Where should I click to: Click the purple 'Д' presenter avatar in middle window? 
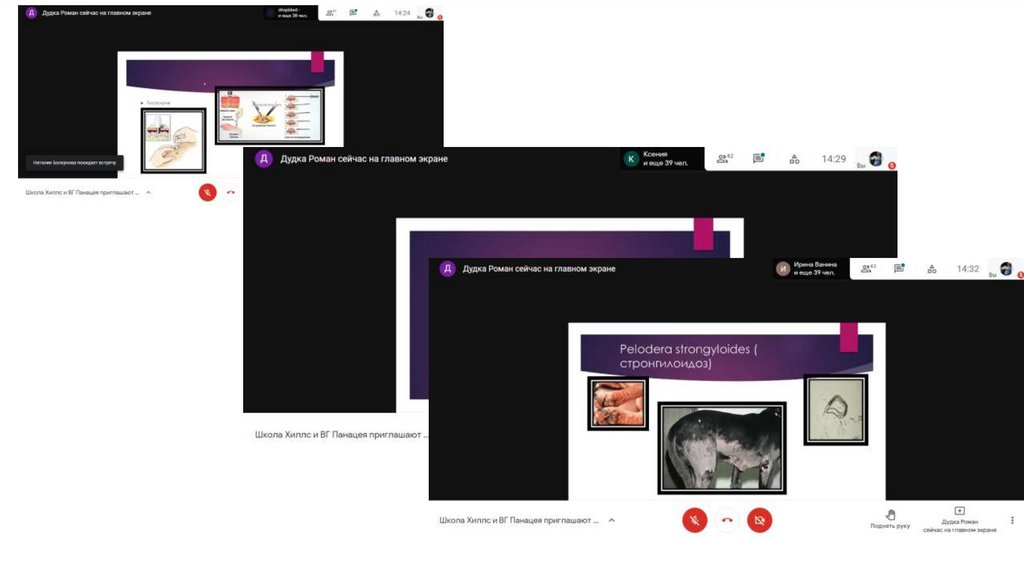point(264,159)
